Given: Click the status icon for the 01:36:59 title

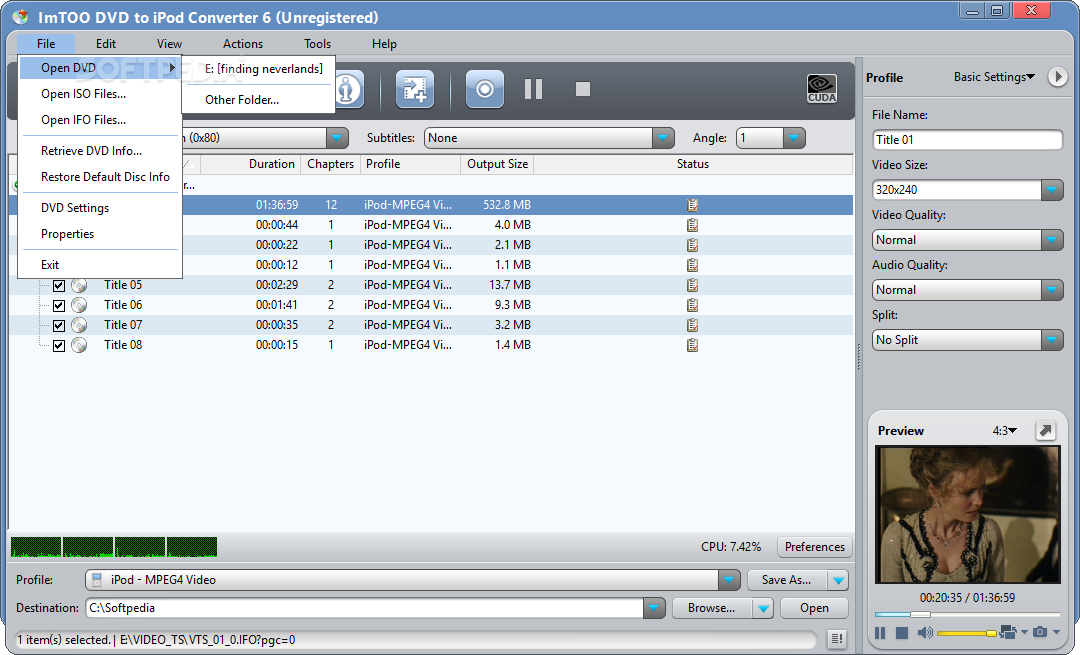Looking at the screenshot, I should (692, 205).
